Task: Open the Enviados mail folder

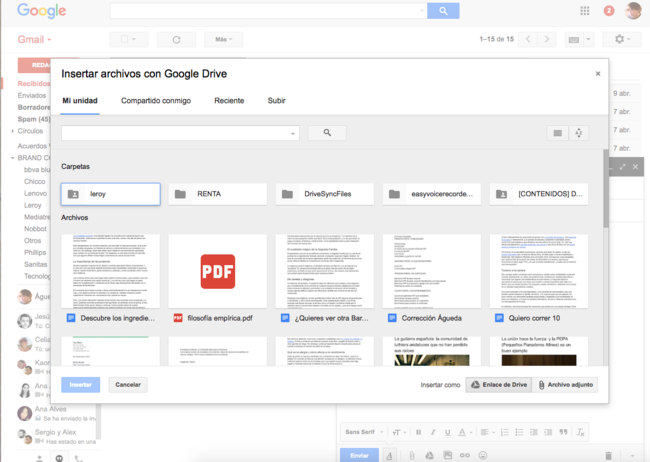Action: pyautogui.click(x=32, y=95)
